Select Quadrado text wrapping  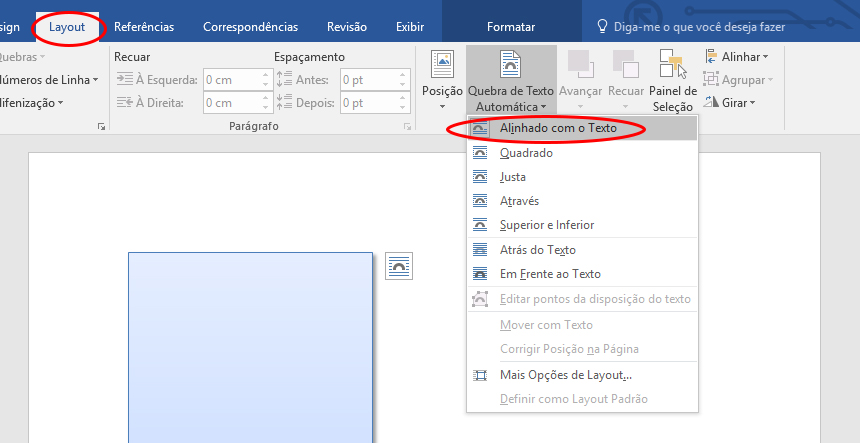coord(582,153)
